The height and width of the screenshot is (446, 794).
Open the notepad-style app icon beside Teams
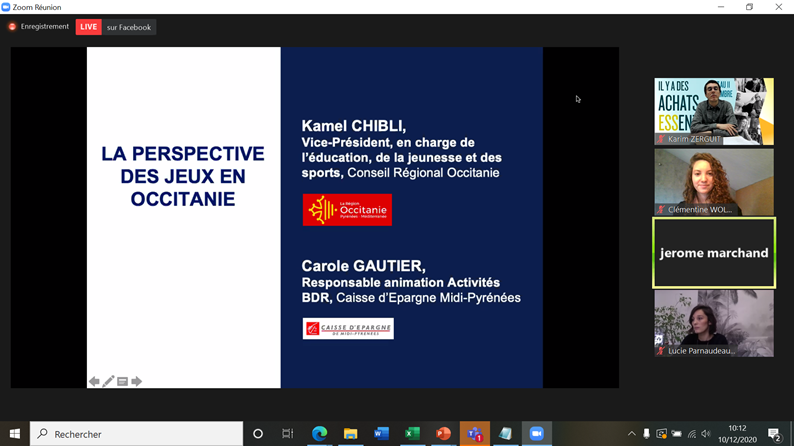pos(505,434)
